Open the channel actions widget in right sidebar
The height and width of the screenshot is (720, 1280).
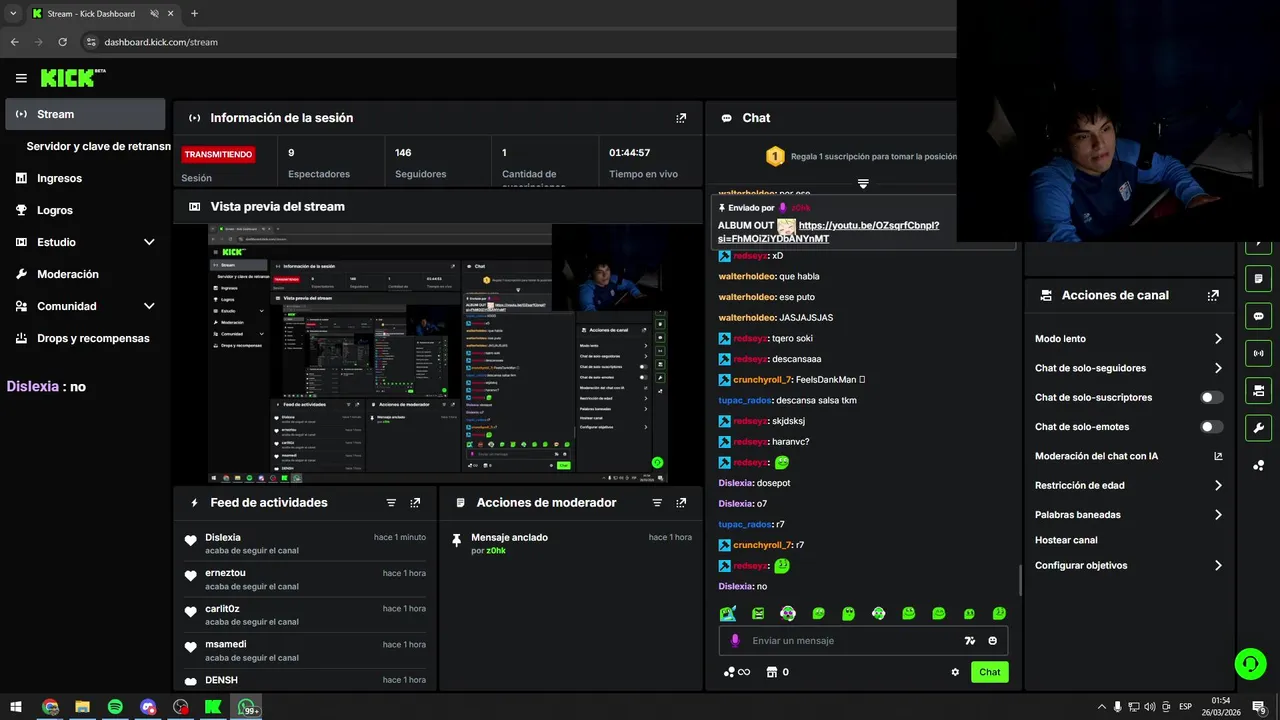point(1258,390)
